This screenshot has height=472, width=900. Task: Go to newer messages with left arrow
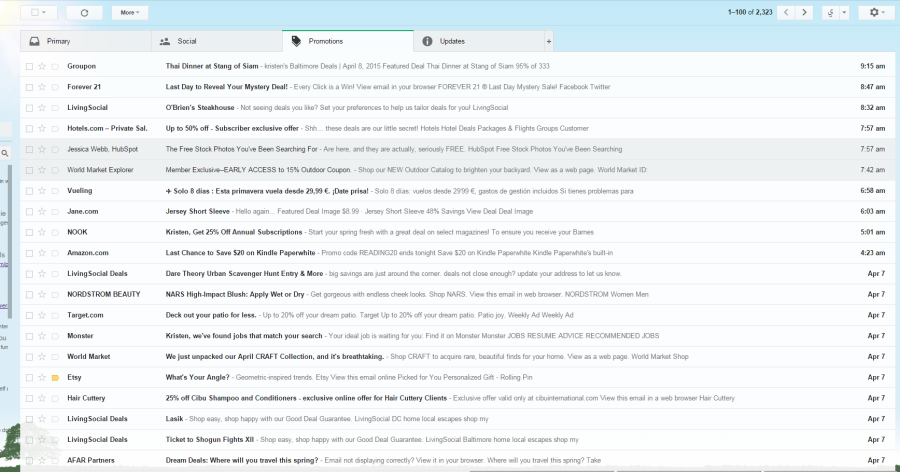pyautogui.click(x=786, y=13)
